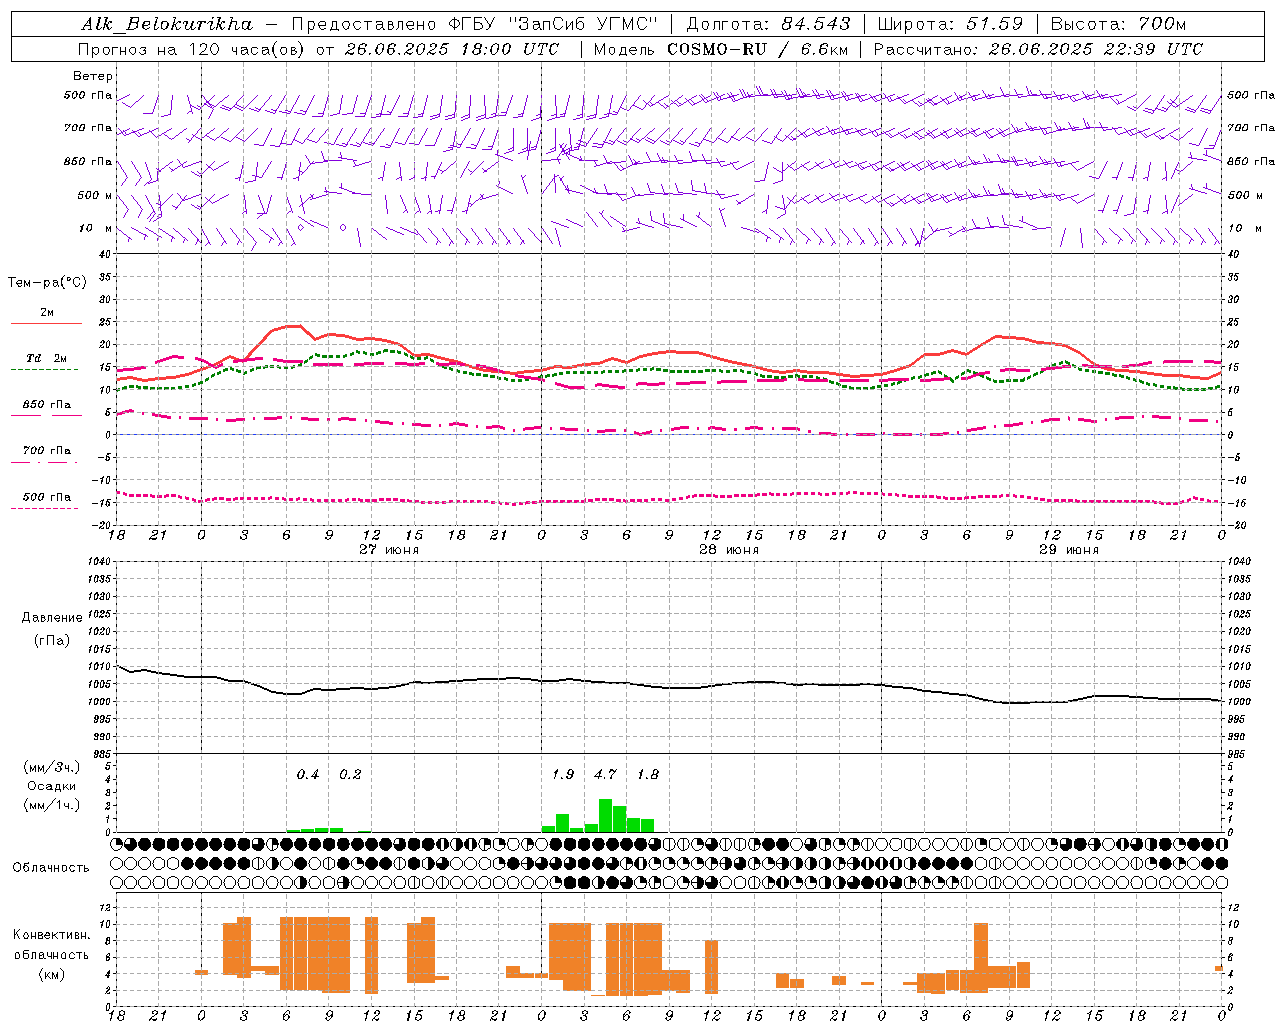Click the 'Предоставлено ФГБУ "ЗапСиб УГМС"' text

click(475, 24)
